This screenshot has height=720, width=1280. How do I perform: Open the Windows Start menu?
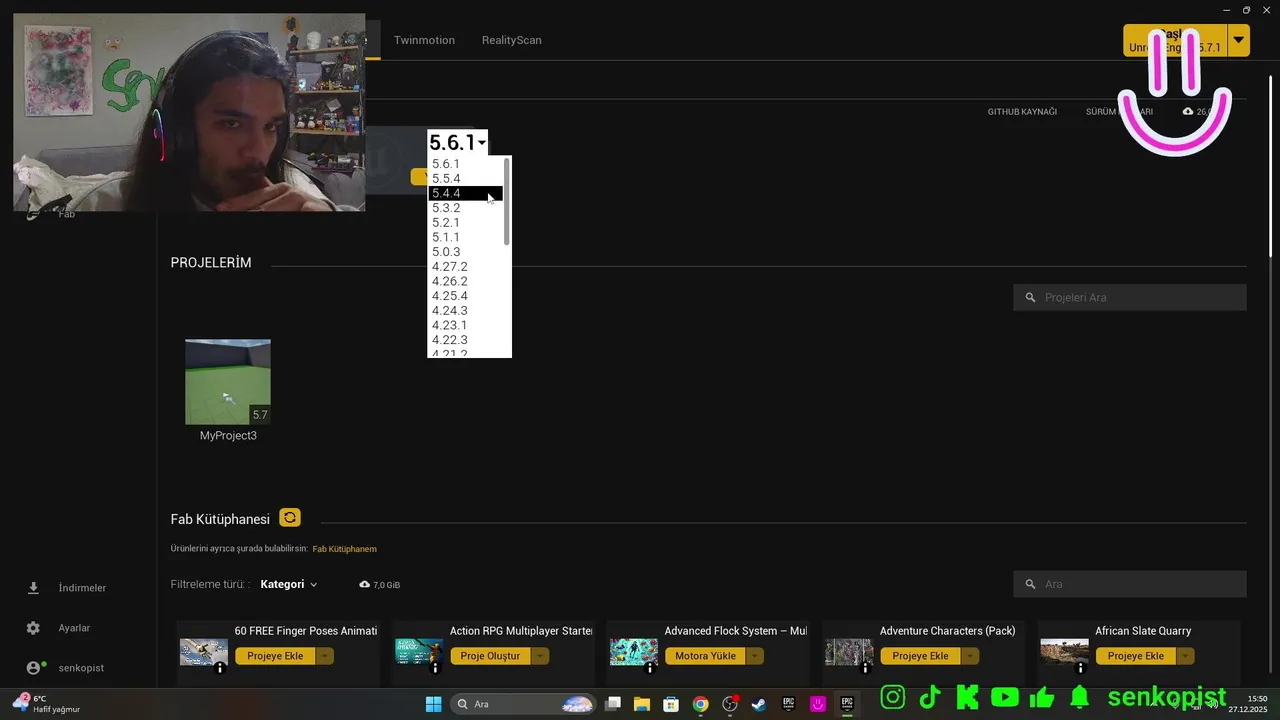point(433,704)
